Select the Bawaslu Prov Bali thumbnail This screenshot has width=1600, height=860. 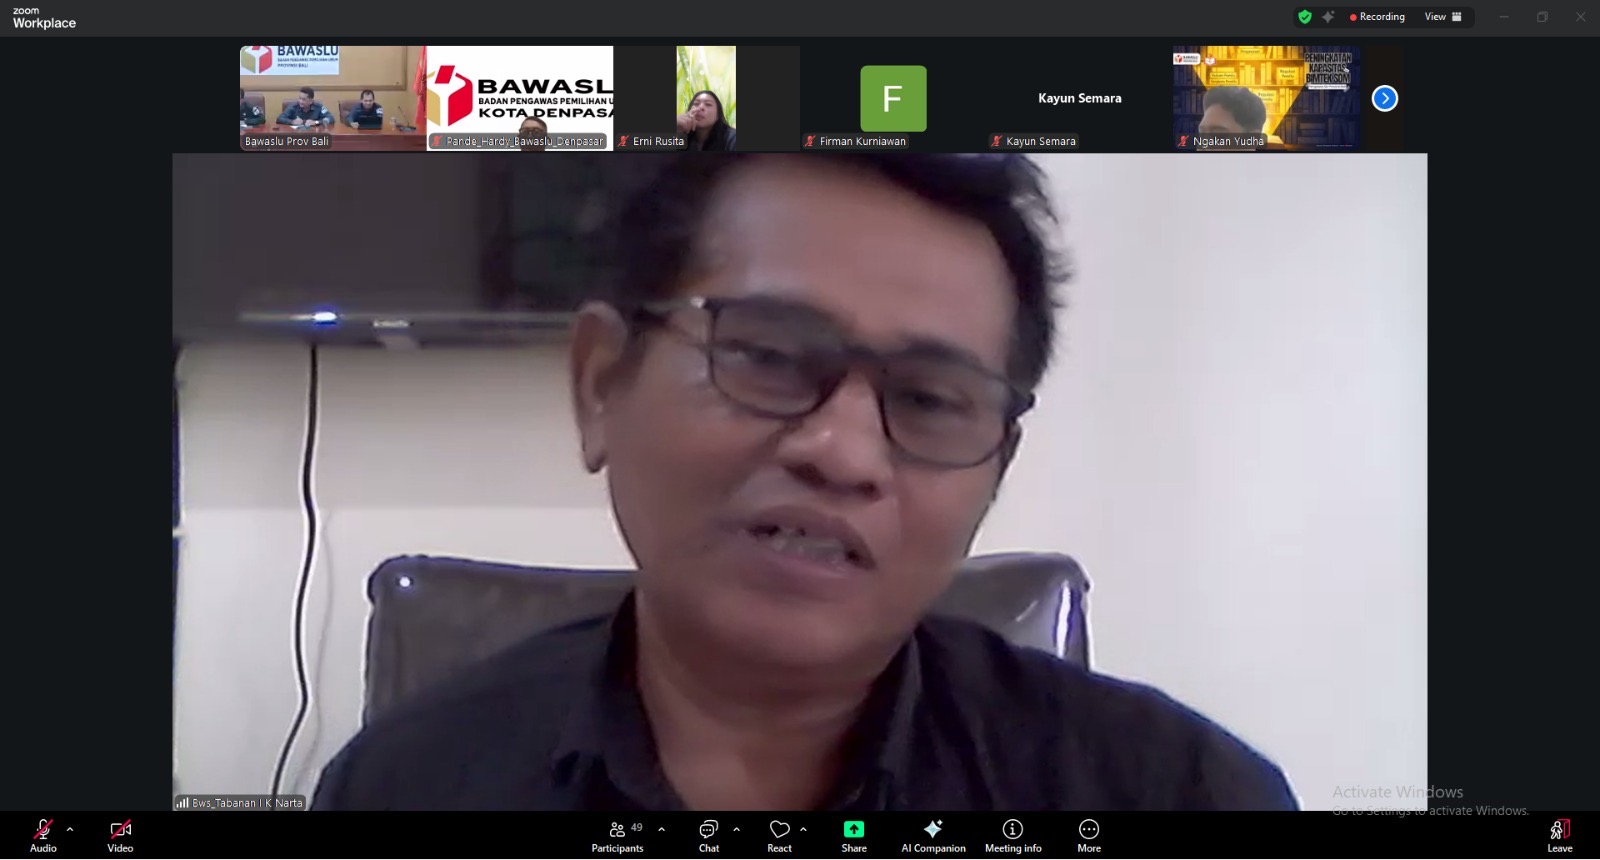point(332,98)
